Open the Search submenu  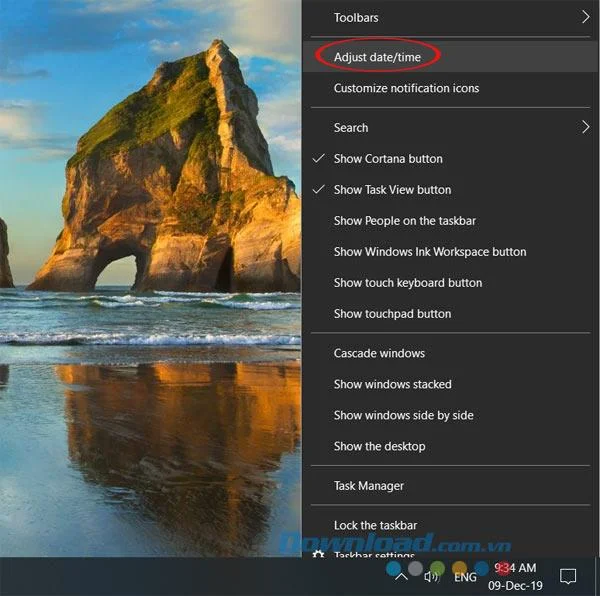coord(450,127)
